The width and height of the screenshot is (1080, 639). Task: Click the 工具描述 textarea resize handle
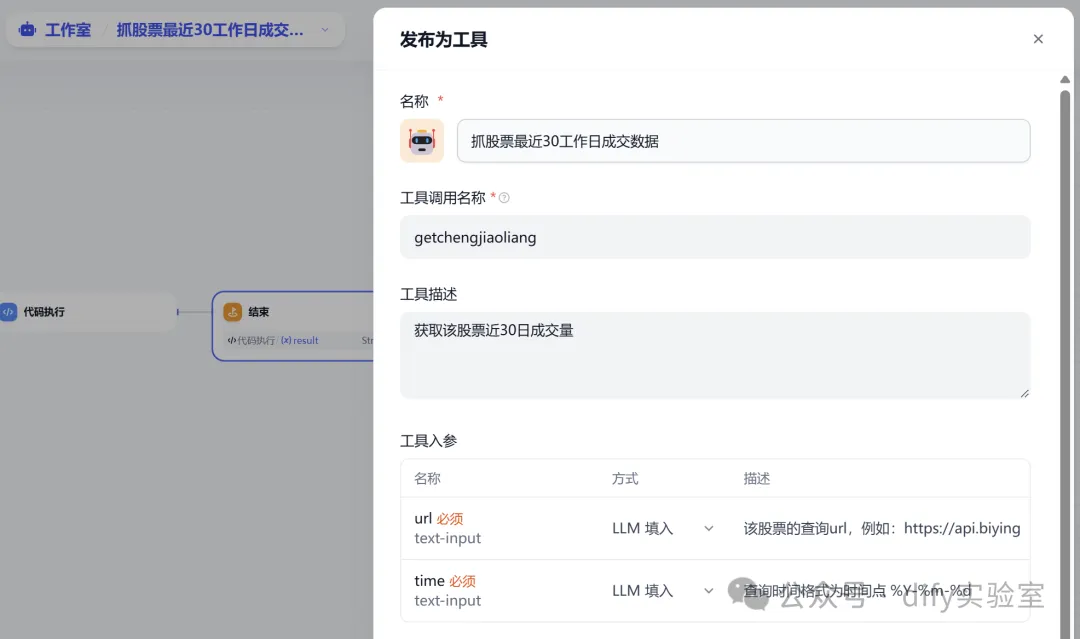tap(1024, 393)
